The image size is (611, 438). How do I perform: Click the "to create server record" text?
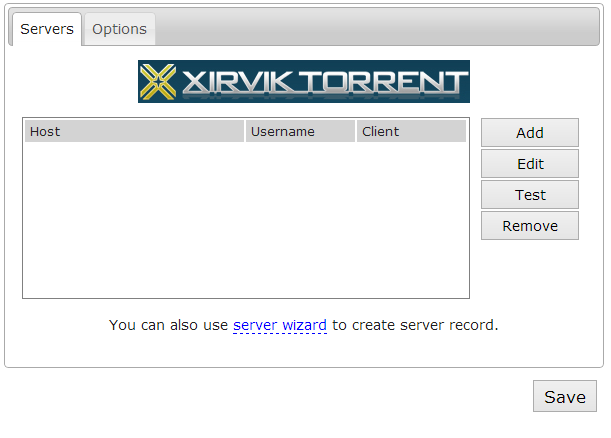[414, 325]
